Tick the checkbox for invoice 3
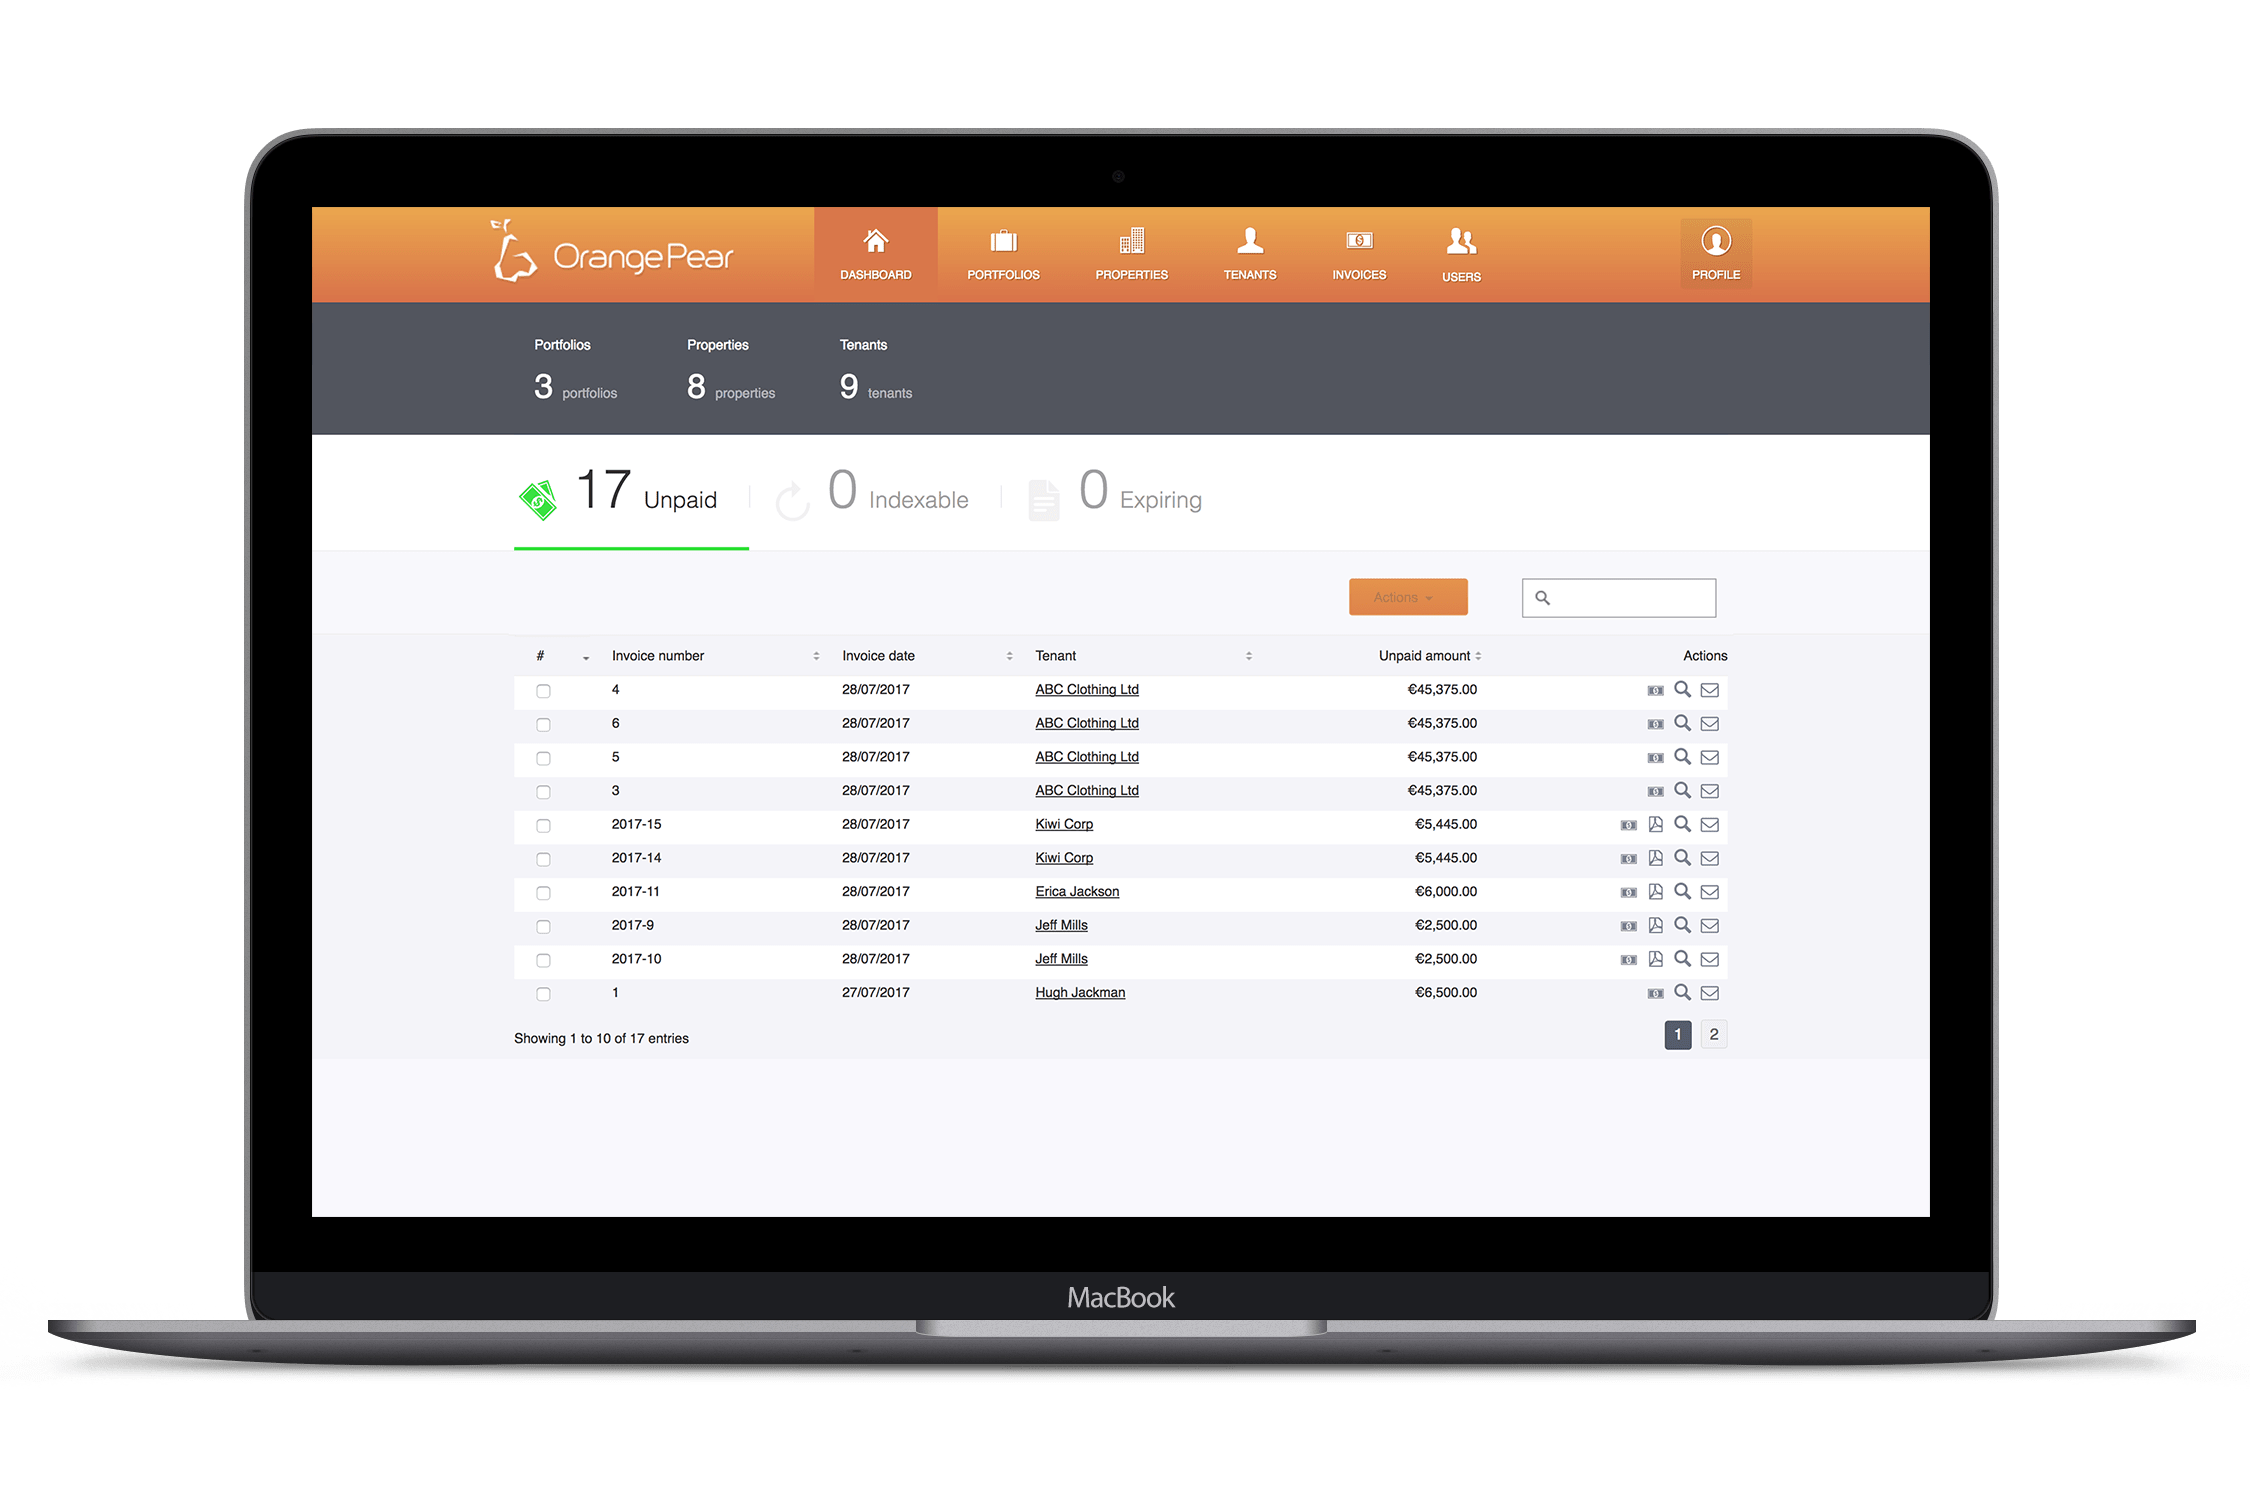This screenshot has height=1500, width=2250. tap(543, 792)
